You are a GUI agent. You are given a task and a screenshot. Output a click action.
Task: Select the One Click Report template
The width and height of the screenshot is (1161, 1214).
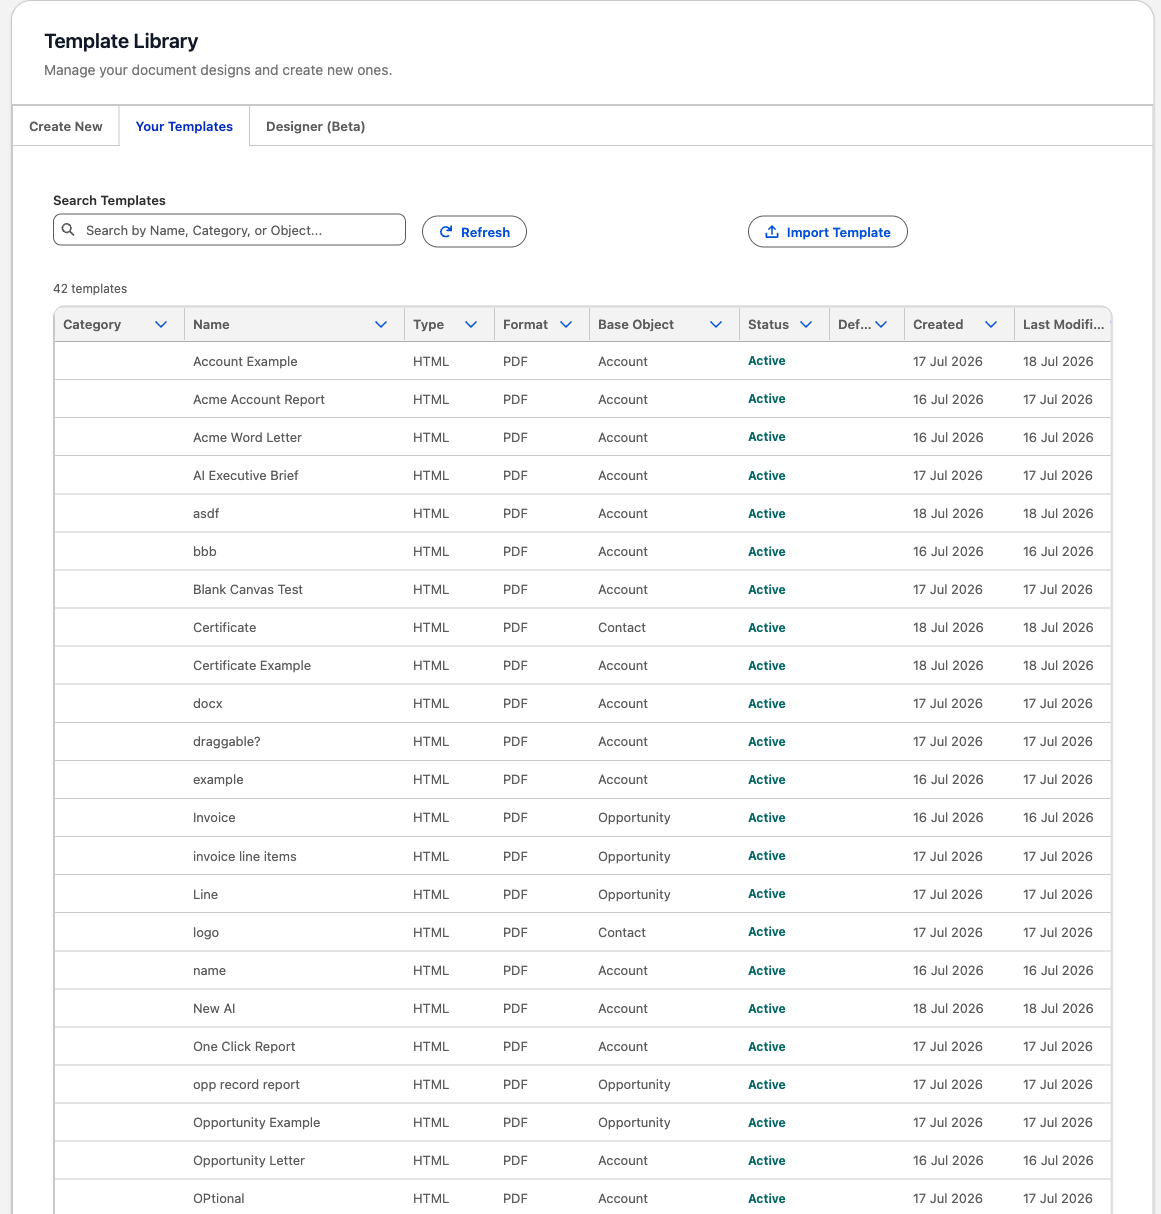(244, 1046)
